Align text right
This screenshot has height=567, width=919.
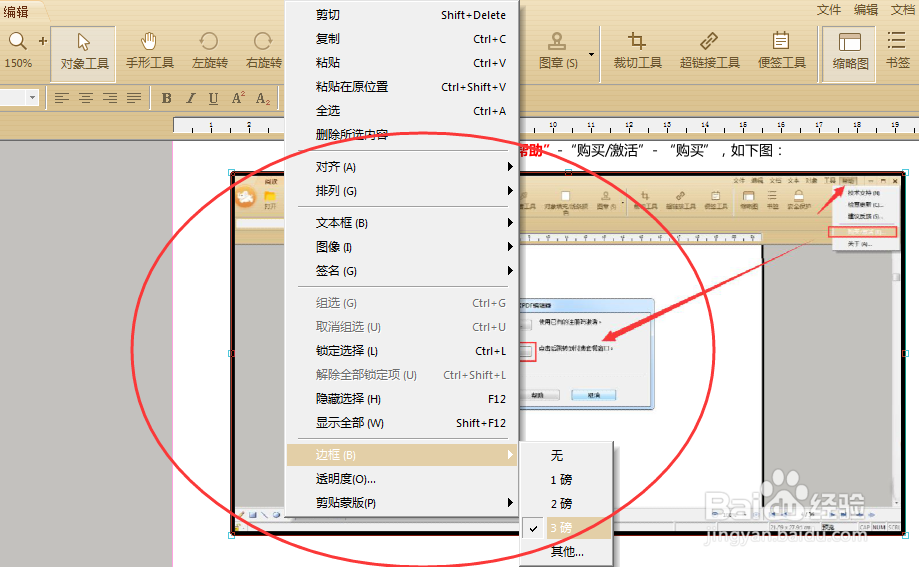coord(110,98)
